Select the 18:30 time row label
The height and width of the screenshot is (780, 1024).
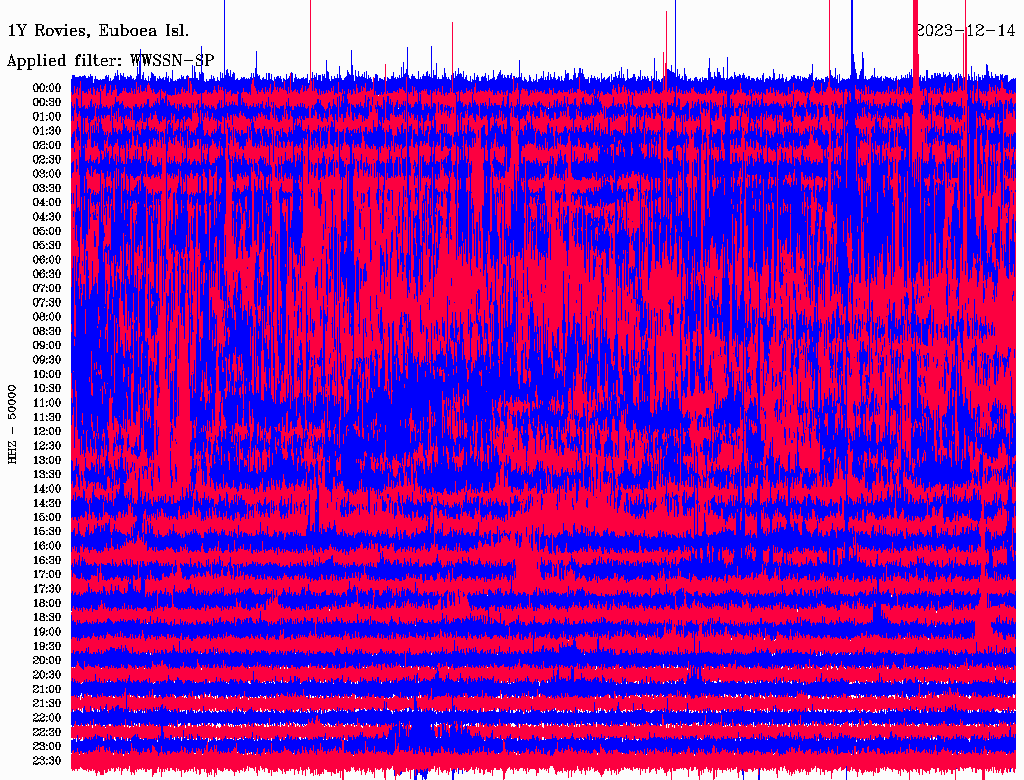tap(47, 617)
